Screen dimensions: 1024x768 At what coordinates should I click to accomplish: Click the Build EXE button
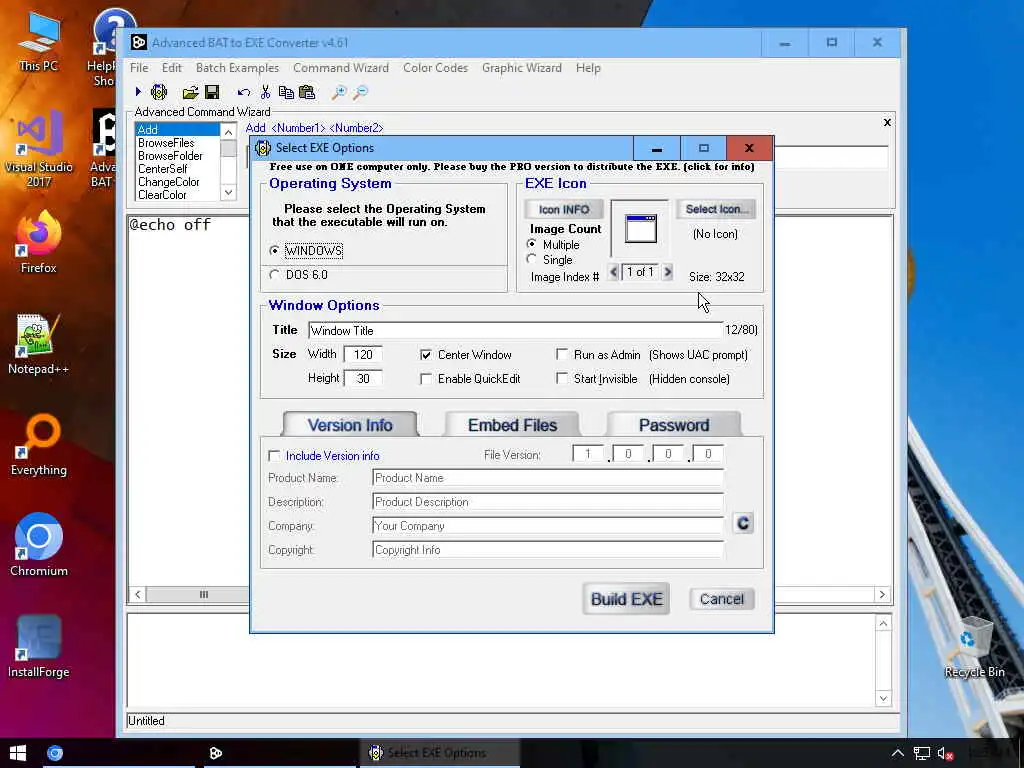coord(626,599)
